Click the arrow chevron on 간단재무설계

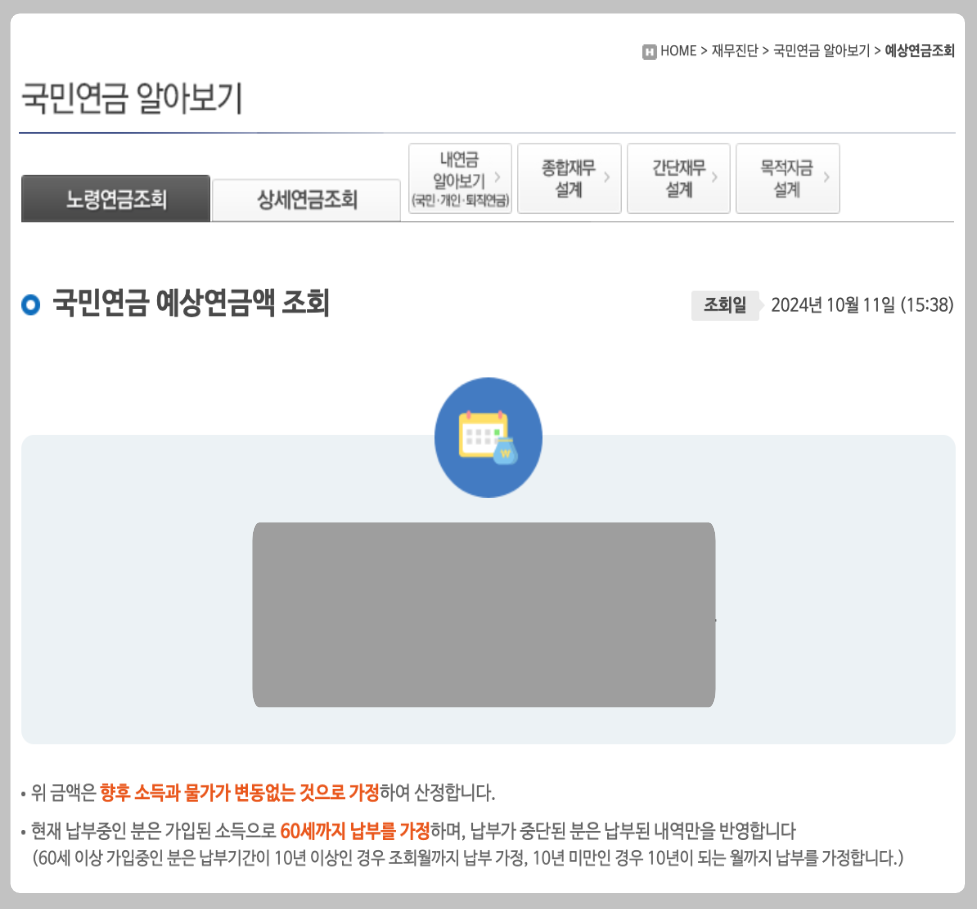click(716, 178)
